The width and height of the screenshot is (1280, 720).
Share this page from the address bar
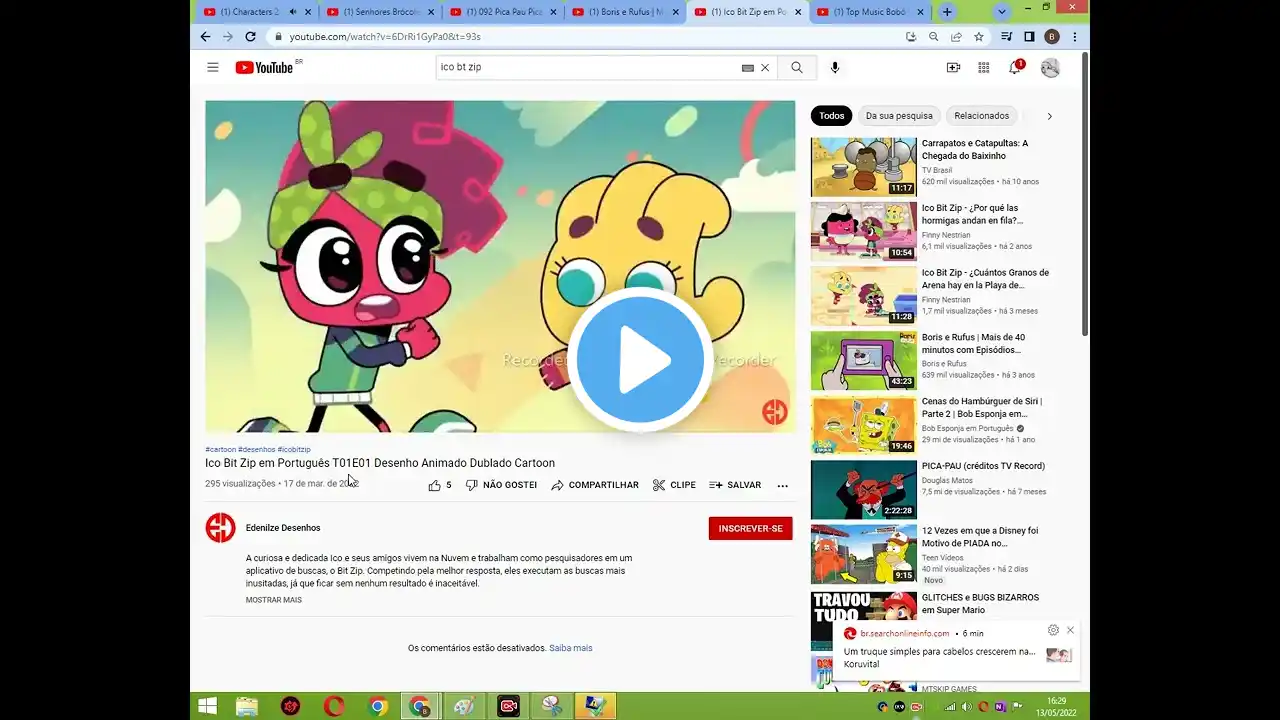pyautogui.click(x=956, y=36)
